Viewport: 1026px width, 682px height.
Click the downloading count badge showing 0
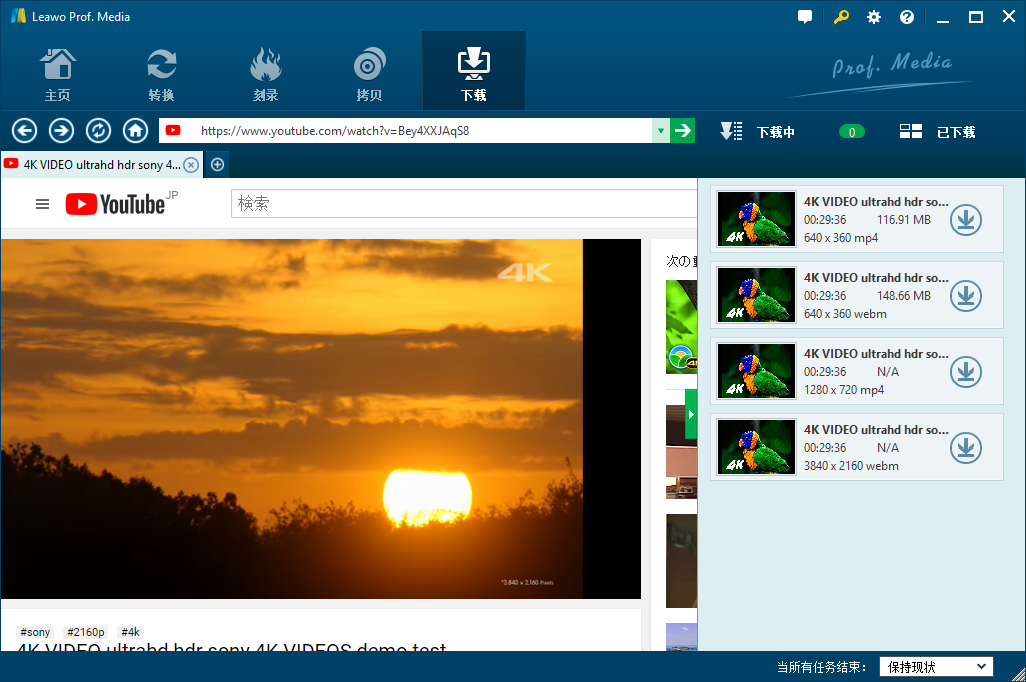click(851, 132)
